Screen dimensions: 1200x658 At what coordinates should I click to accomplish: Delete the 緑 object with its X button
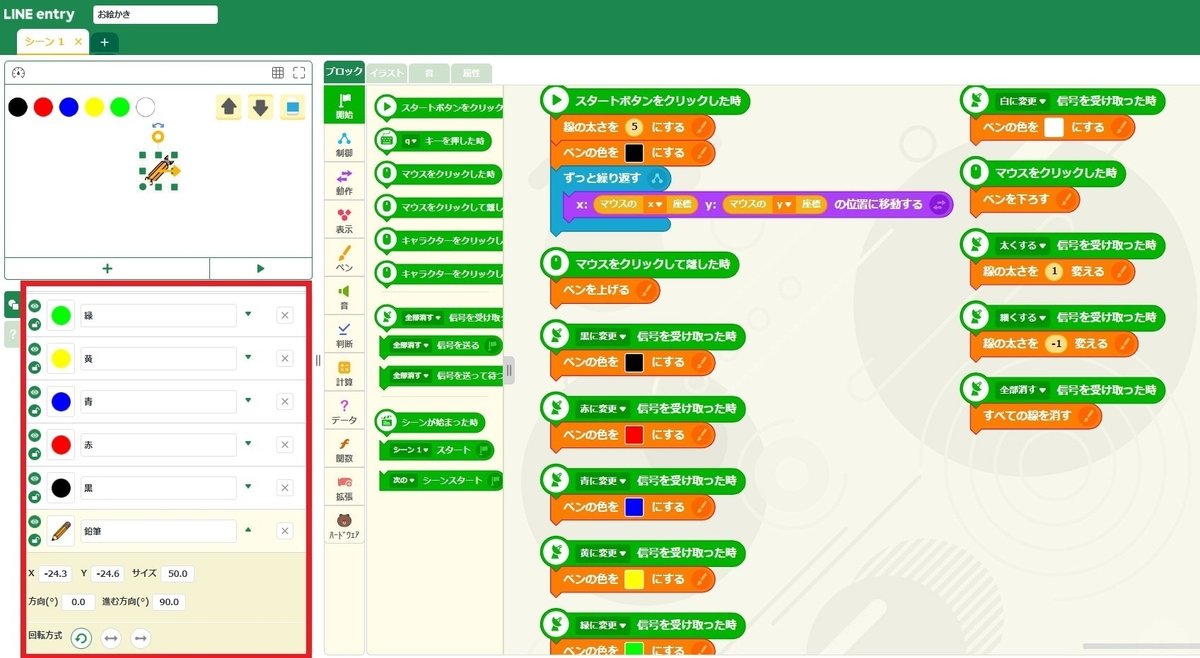click(285, 316)
